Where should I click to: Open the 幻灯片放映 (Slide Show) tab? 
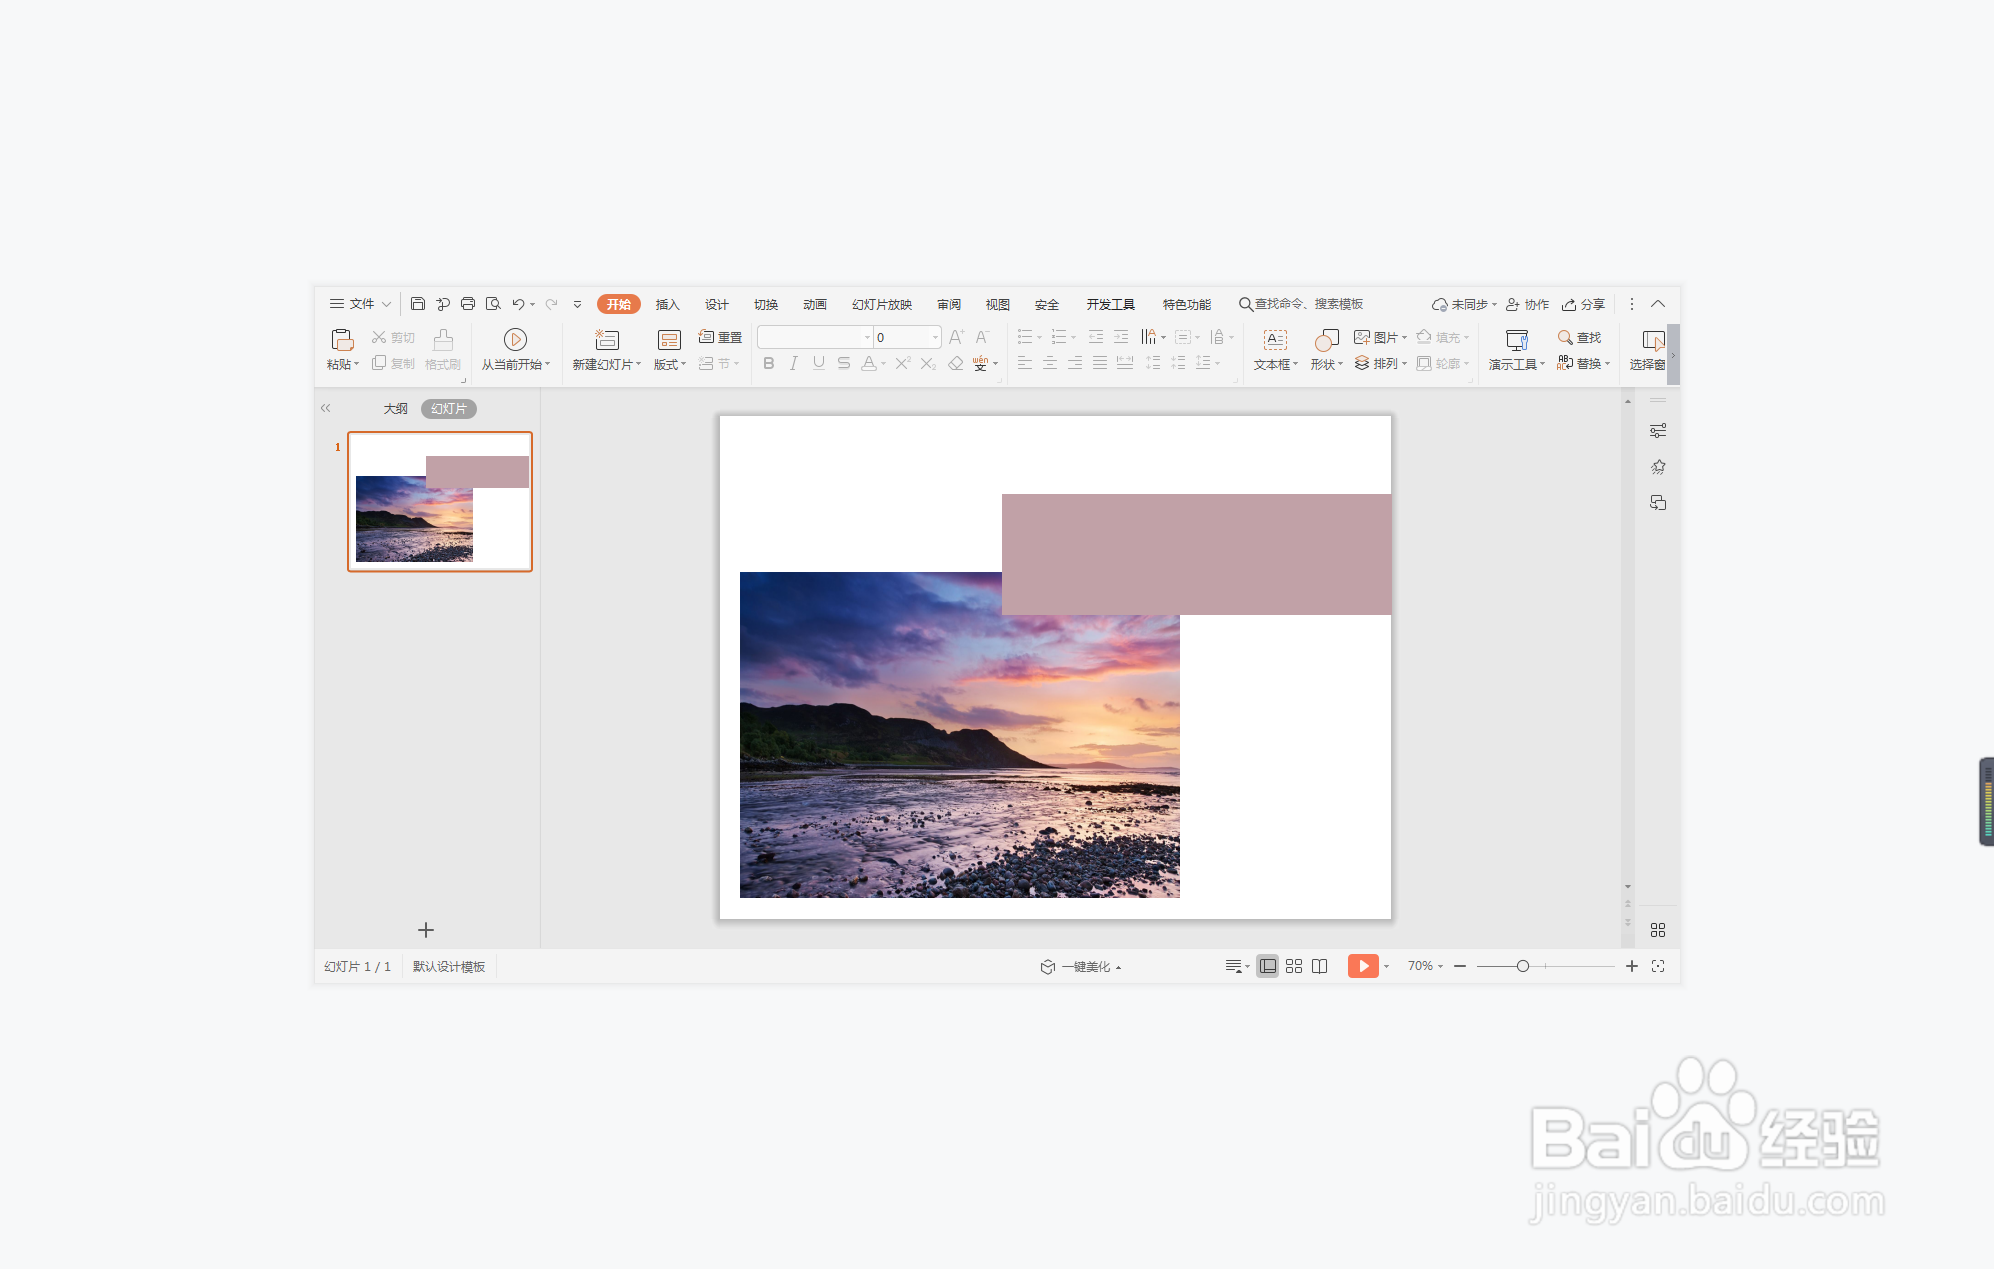point(882,304)
